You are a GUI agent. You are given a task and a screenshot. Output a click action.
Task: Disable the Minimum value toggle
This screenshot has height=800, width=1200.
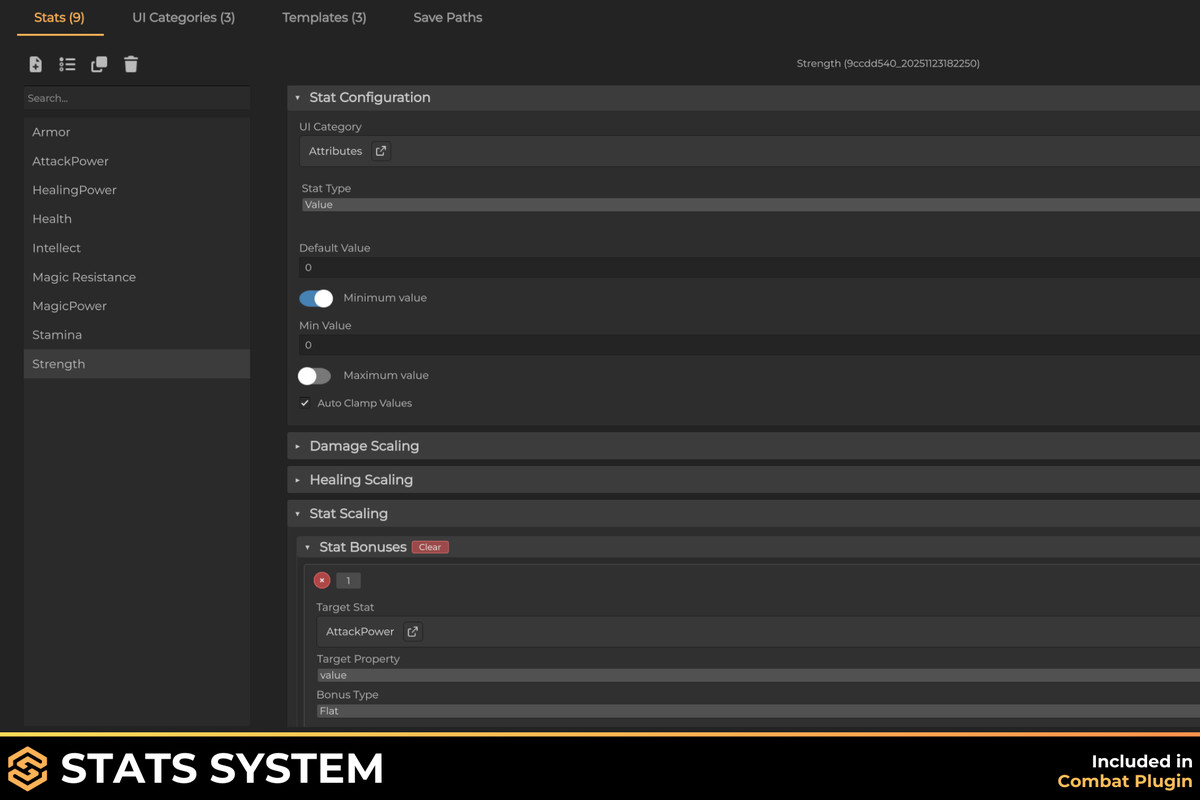tap(315, 298)
